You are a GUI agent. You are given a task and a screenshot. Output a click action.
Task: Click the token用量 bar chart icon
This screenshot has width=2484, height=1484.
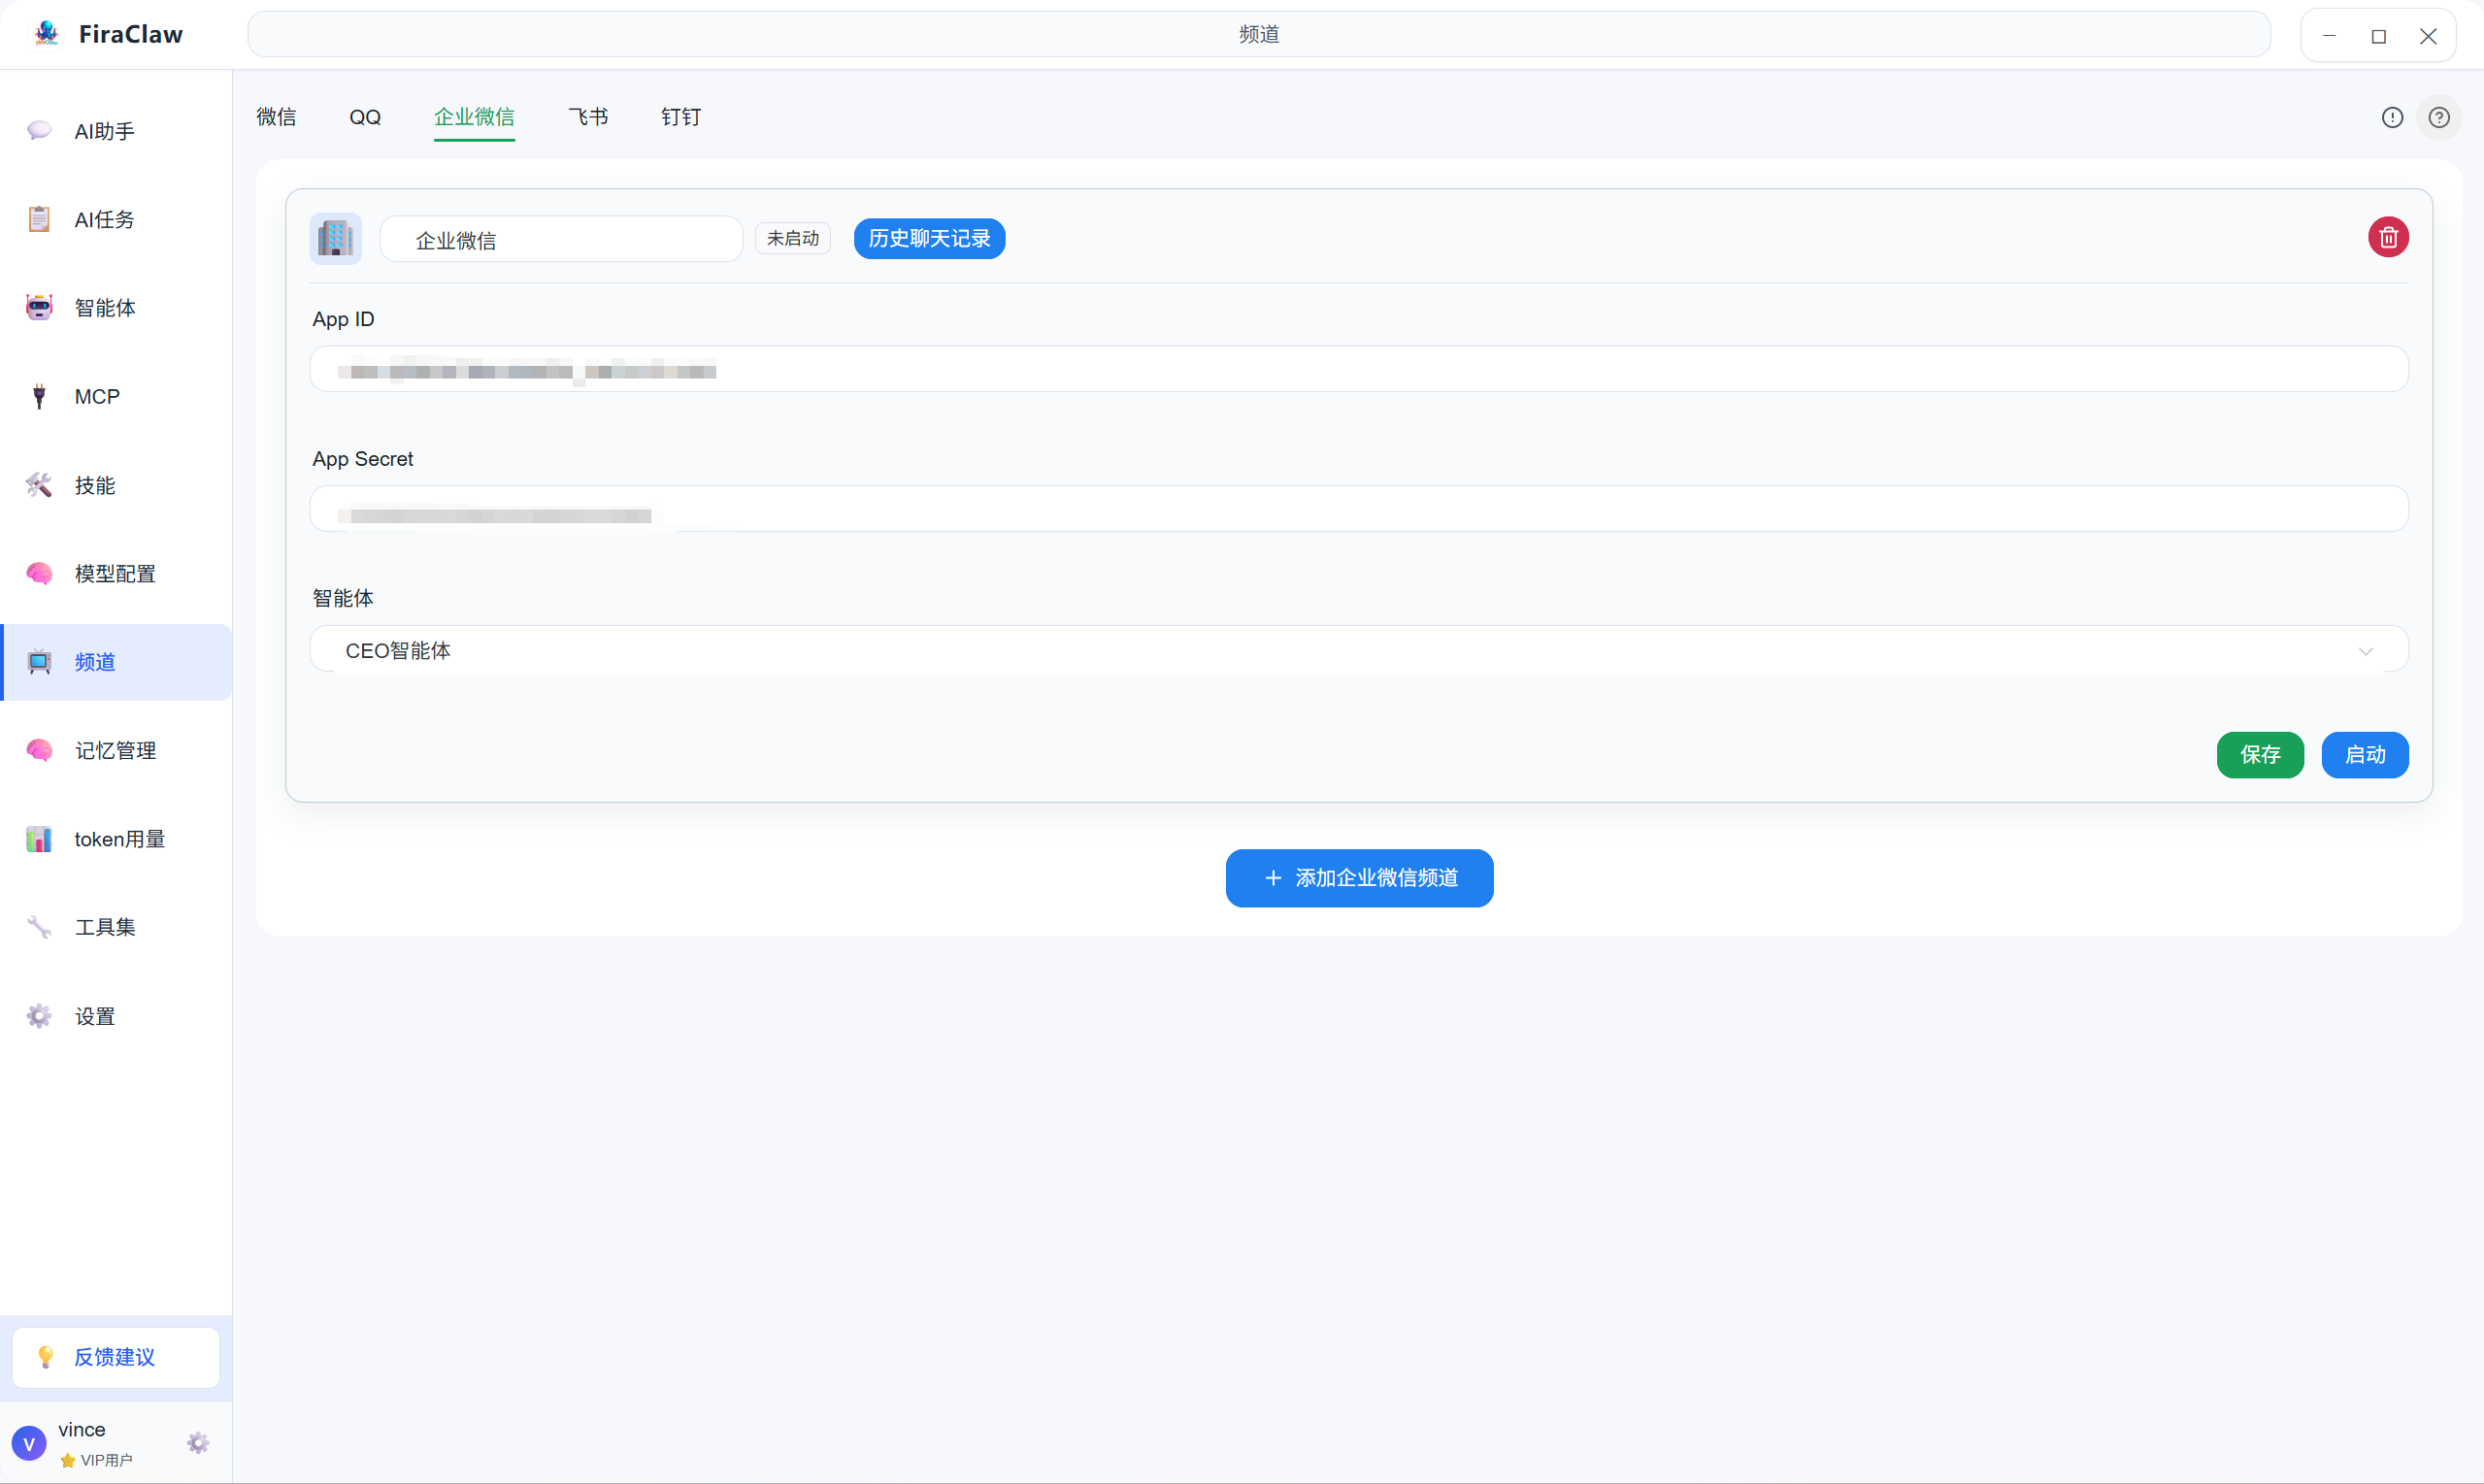pos(39,839)
